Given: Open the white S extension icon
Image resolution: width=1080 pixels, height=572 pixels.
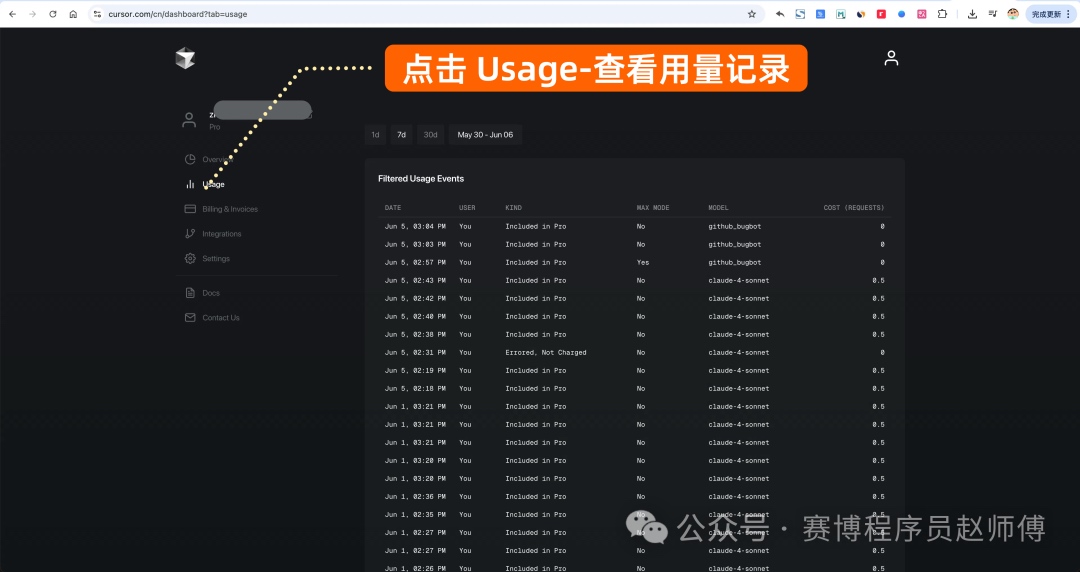Looking at the screenshot, I should (800, 14).
